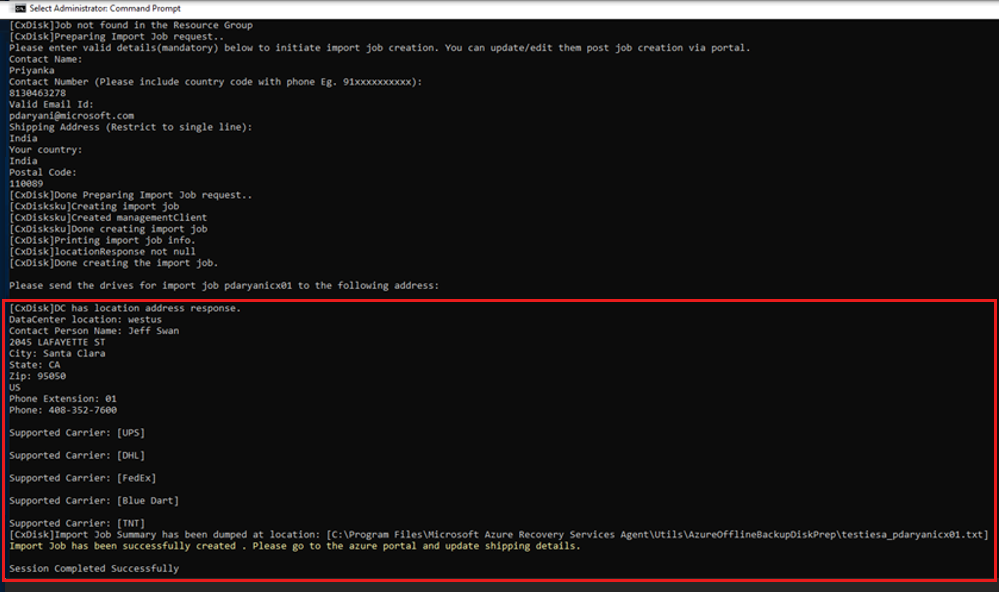The width and height of the screenshot is (999, 592).
Task: Click the line 'Session Completed Successfully'
Action: (95, 568)
